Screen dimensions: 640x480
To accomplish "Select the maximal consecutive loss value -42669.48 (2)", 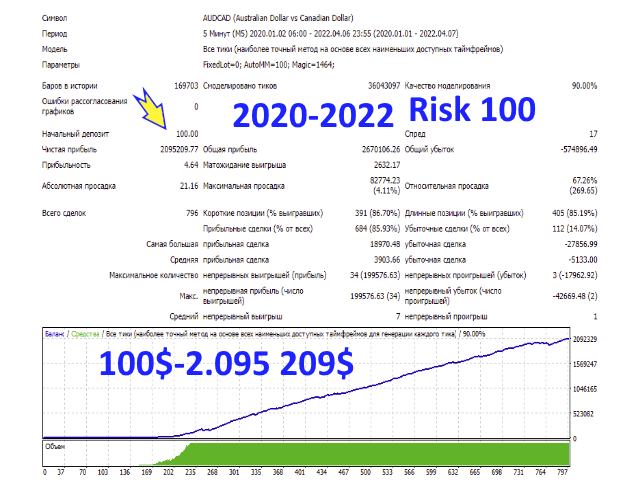I will point(575,296).
